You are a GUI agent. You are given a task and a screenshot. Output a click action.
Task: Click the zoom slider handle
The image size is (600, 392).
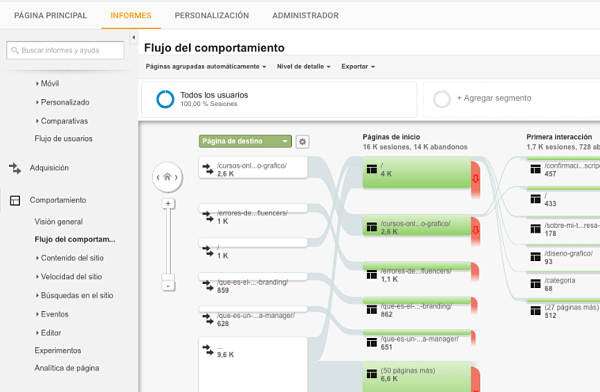pyautogui.click(x=168, y=277)
